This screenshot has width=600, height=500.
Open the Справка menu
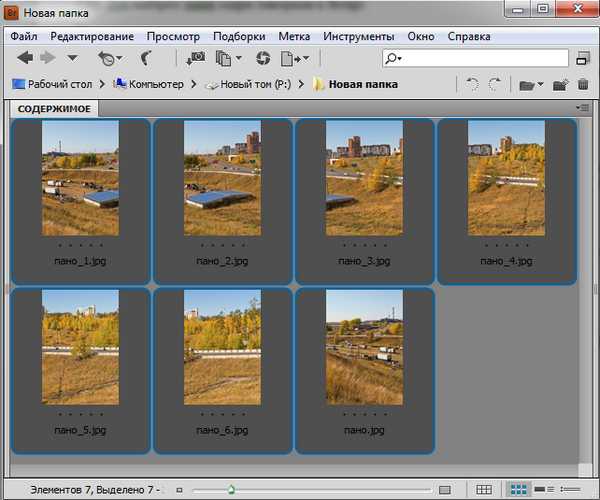click(469, 36)
